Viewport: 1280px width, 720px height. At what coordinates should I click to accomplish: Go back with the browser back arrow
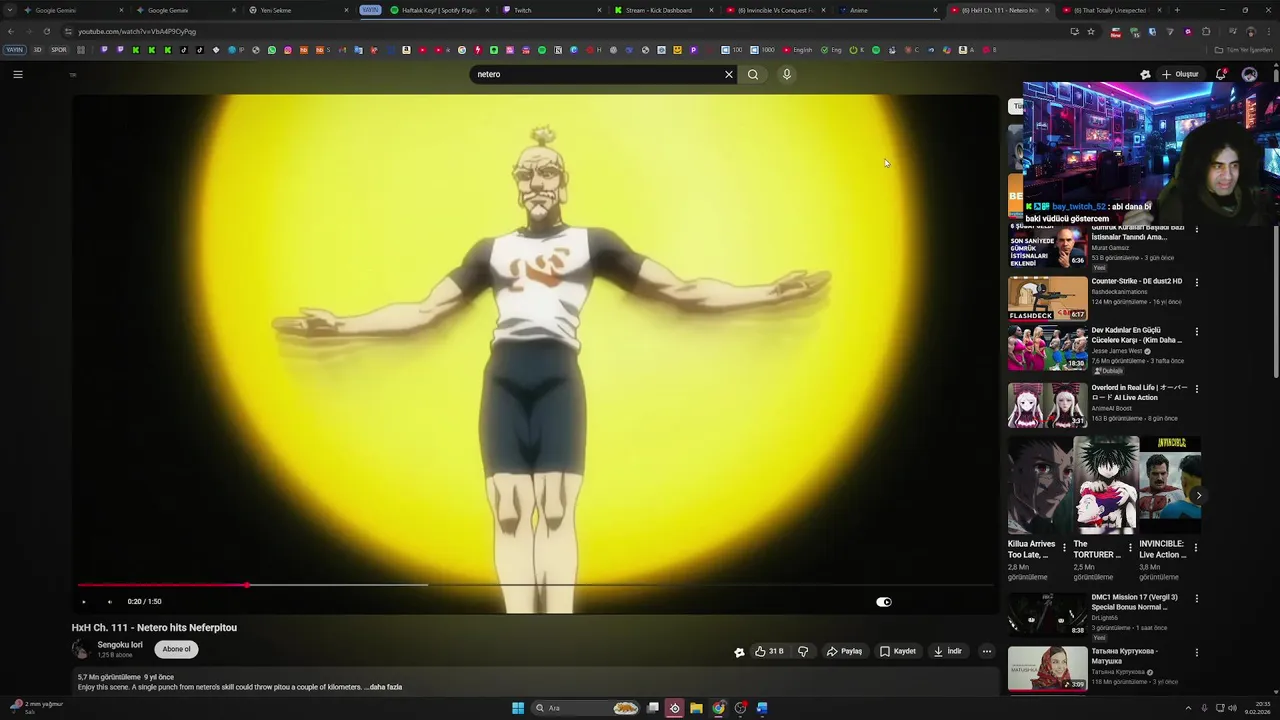tap(11, 31)
